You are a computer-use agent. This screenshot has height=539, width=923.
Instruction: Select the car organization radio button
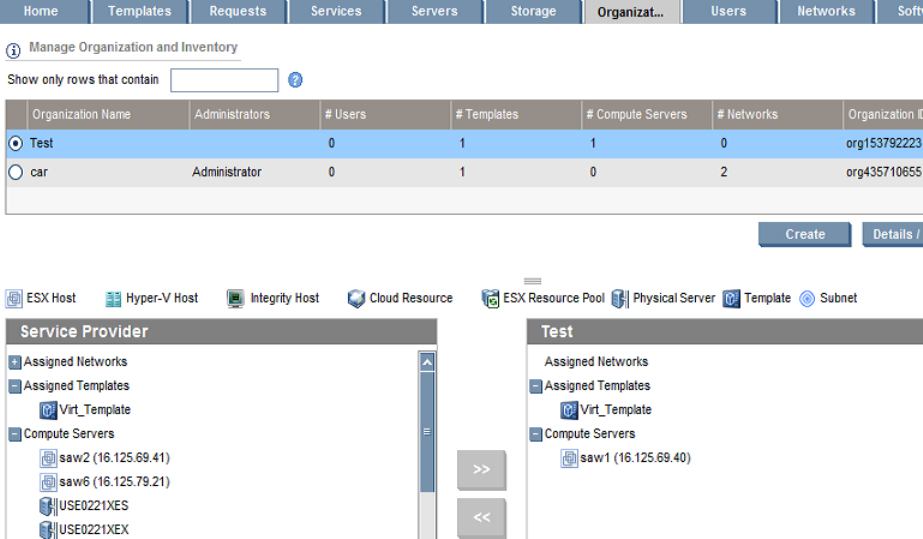tap(15, 172)
